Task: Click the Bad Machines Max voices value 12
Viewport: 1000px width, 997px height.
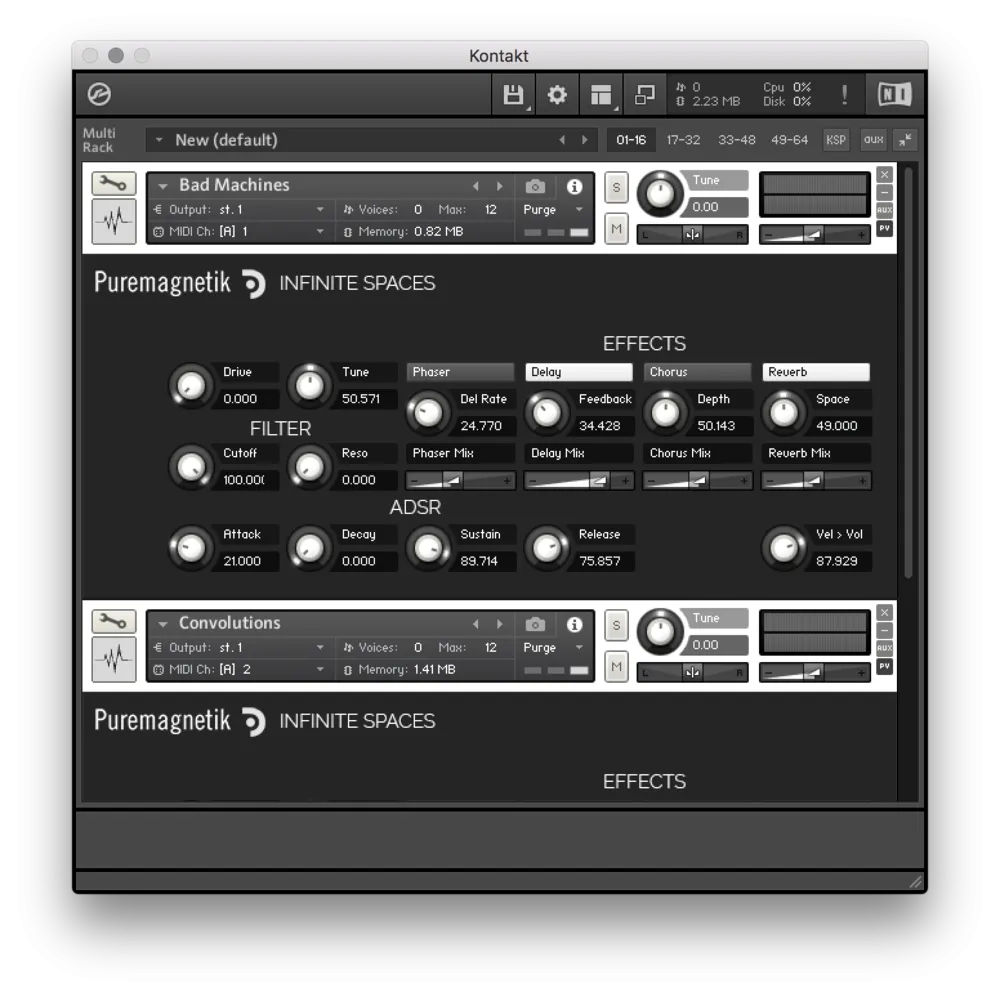Action: tap(490, 209)
